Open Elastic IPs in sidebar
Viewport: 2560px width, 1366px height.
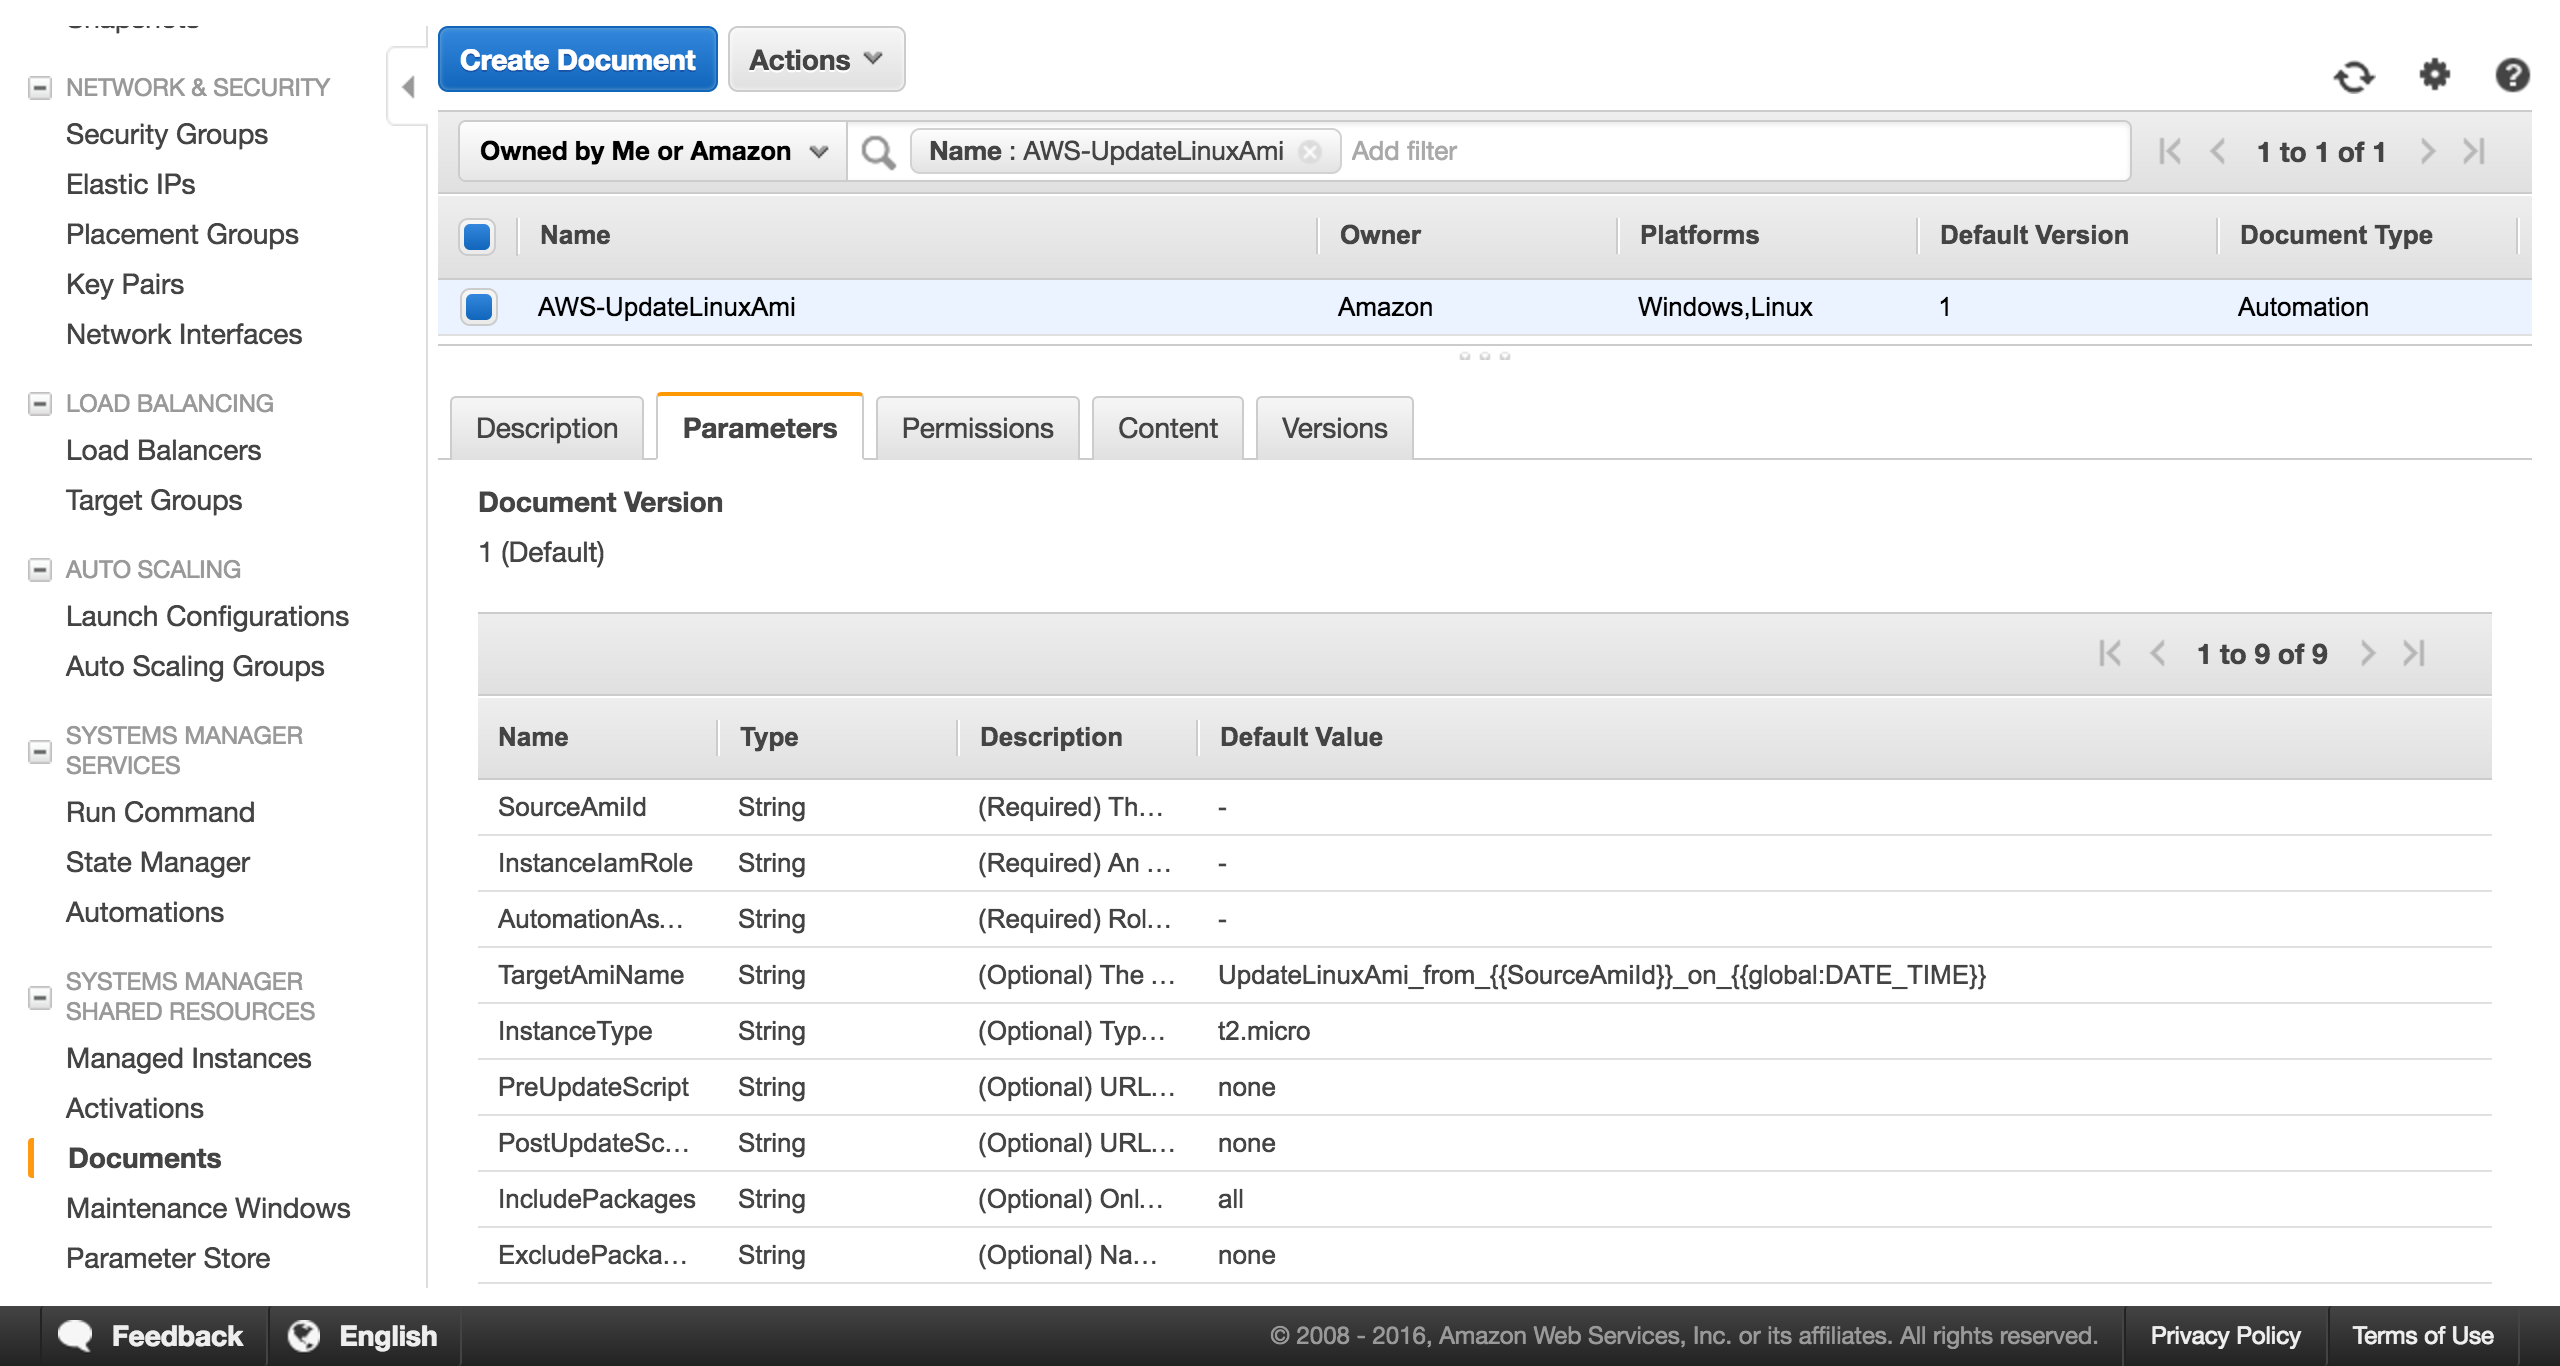tap(131, 185)
